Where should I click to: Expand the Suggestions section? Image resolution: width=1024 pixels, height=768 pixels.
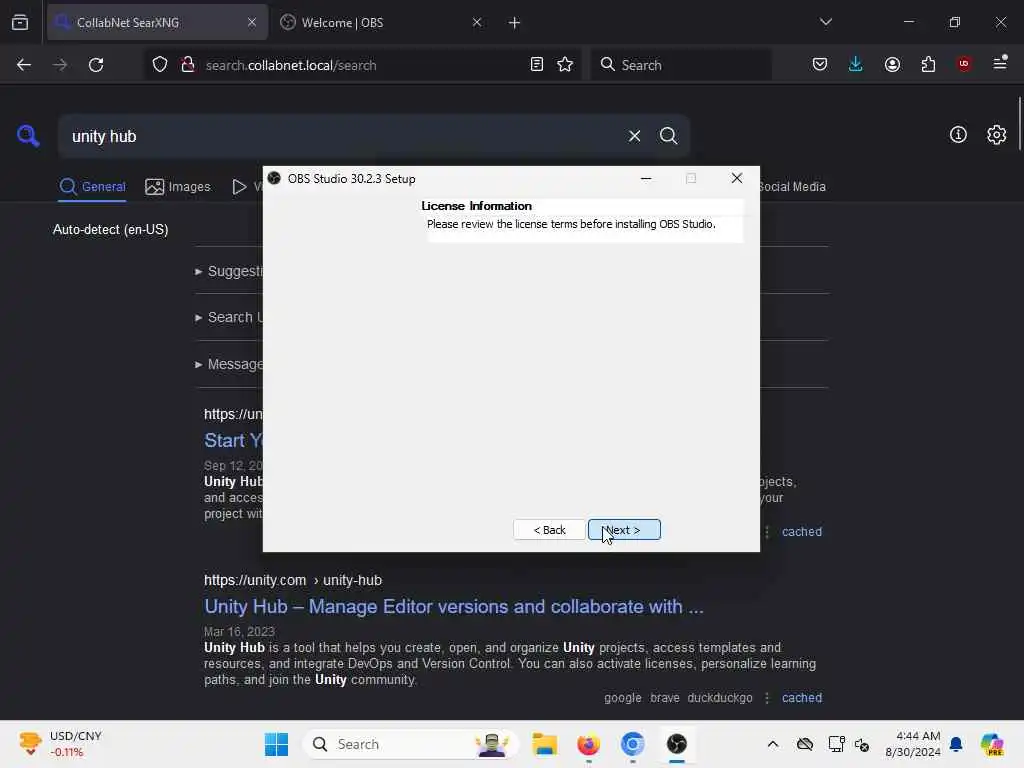(x=229, y=271)
